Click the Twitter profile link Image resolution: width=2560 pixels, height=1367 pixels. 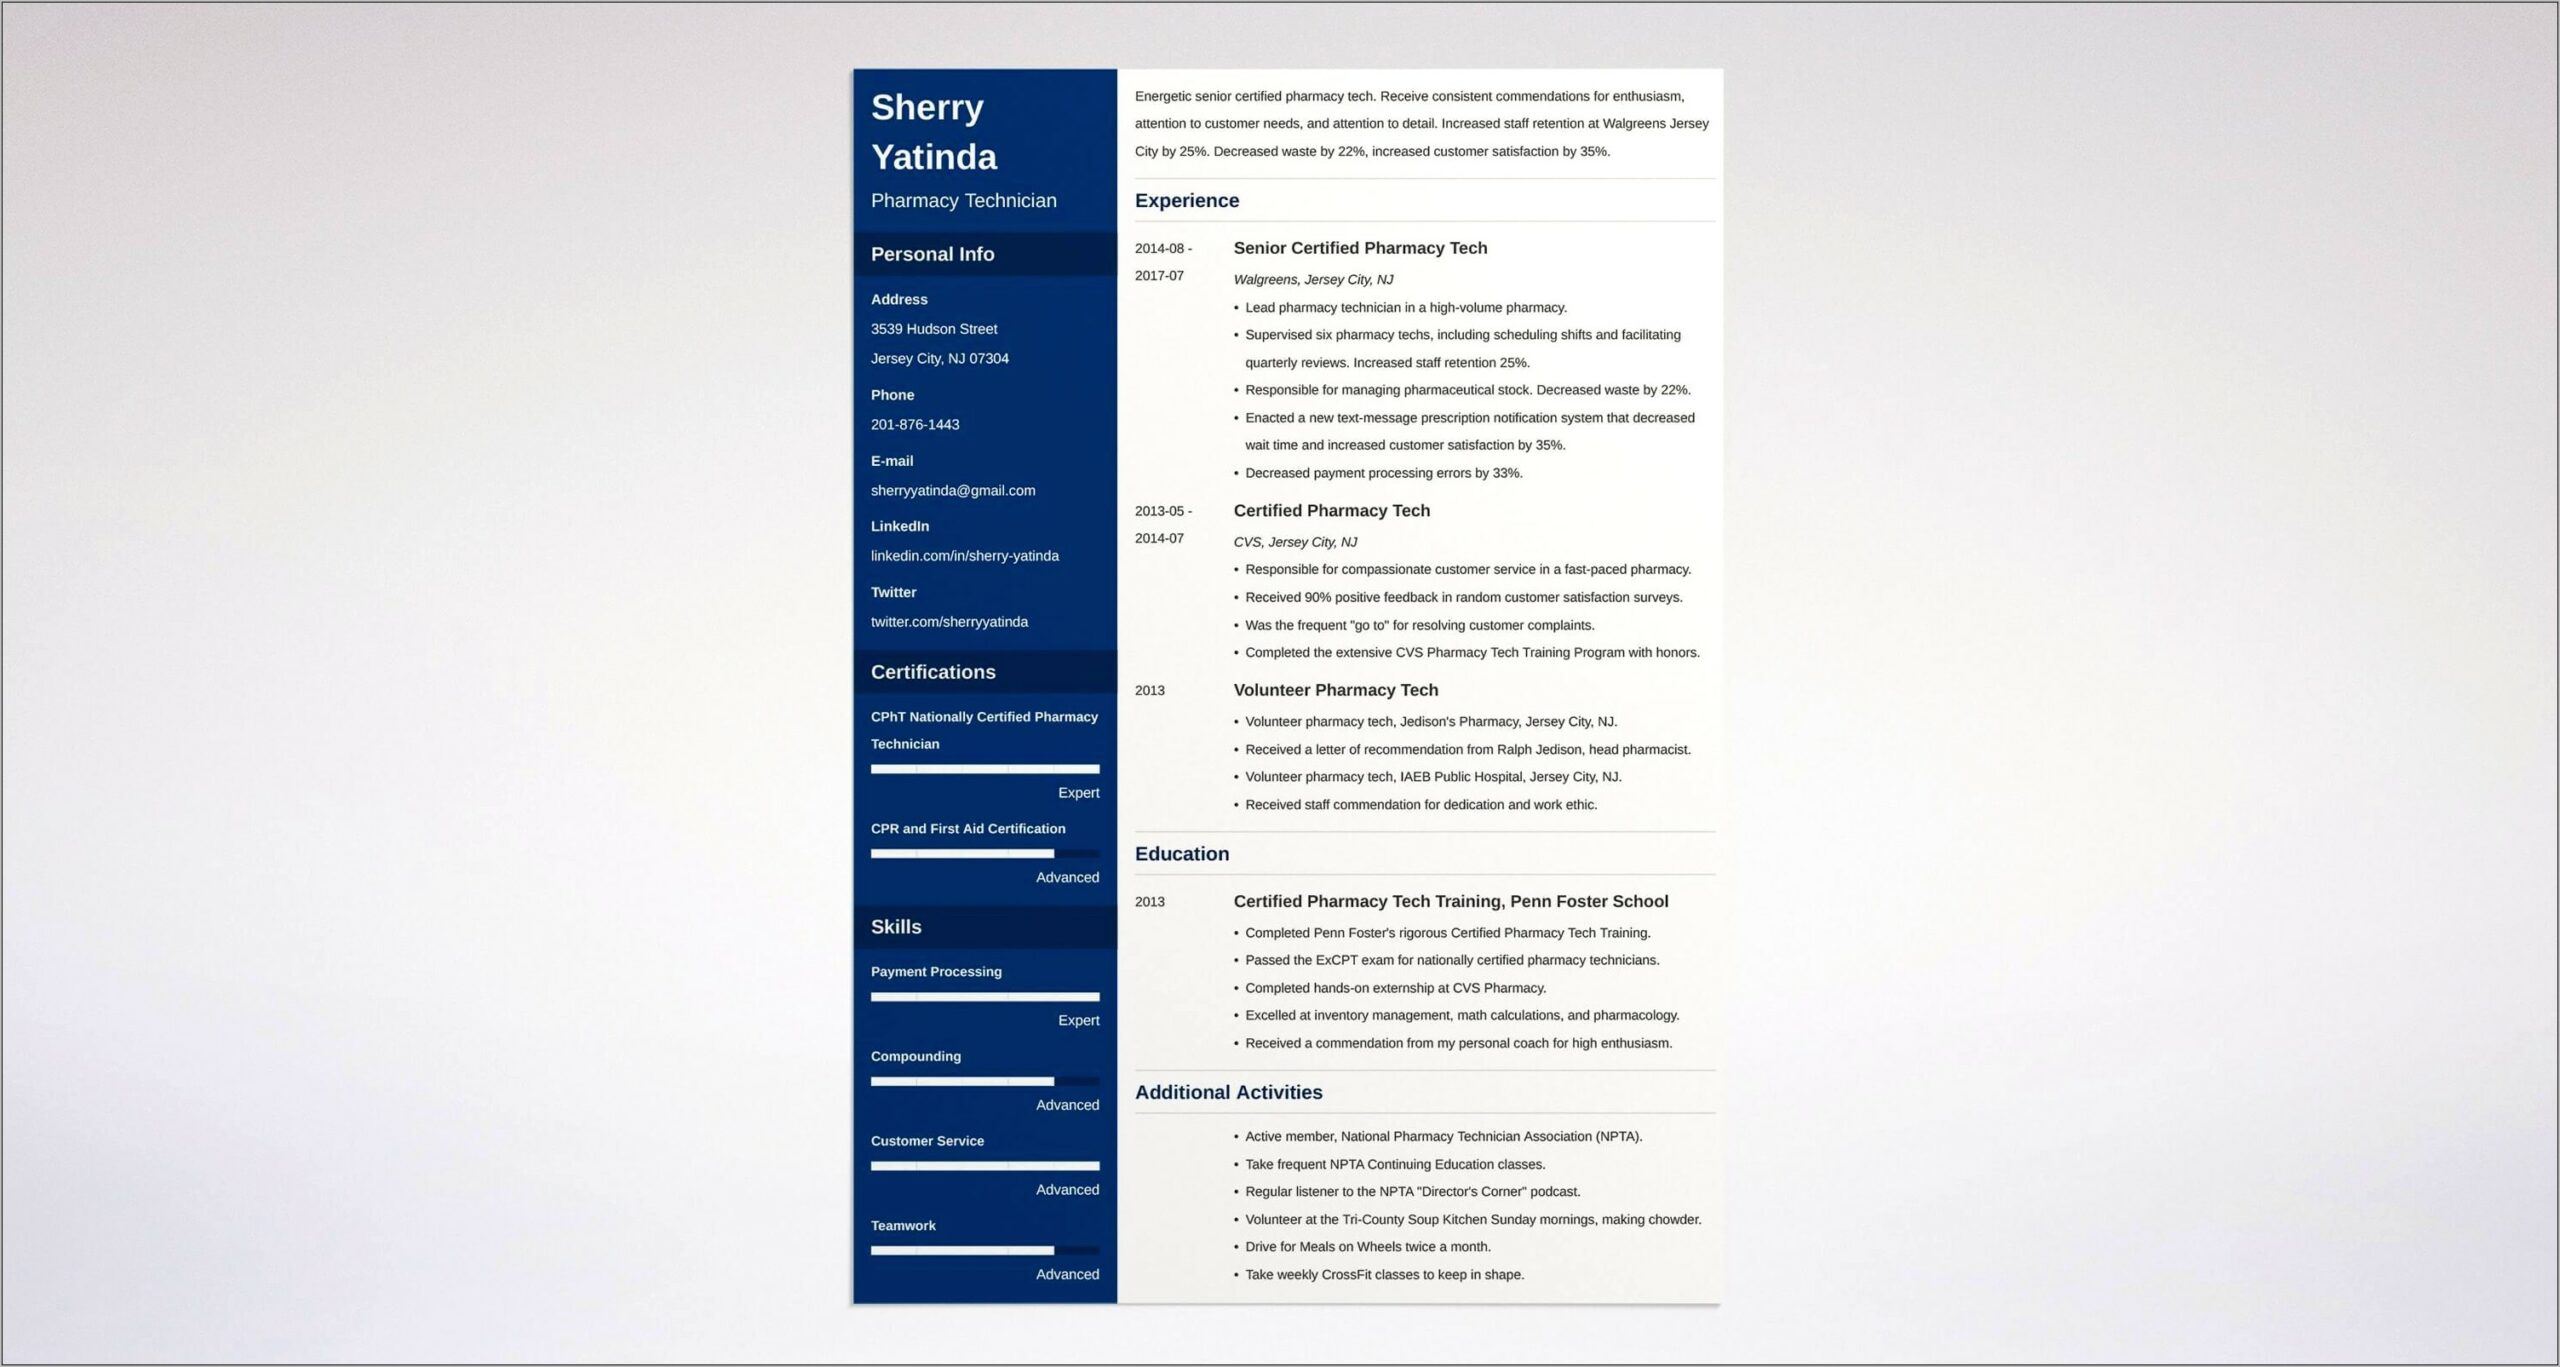[952, 620]
